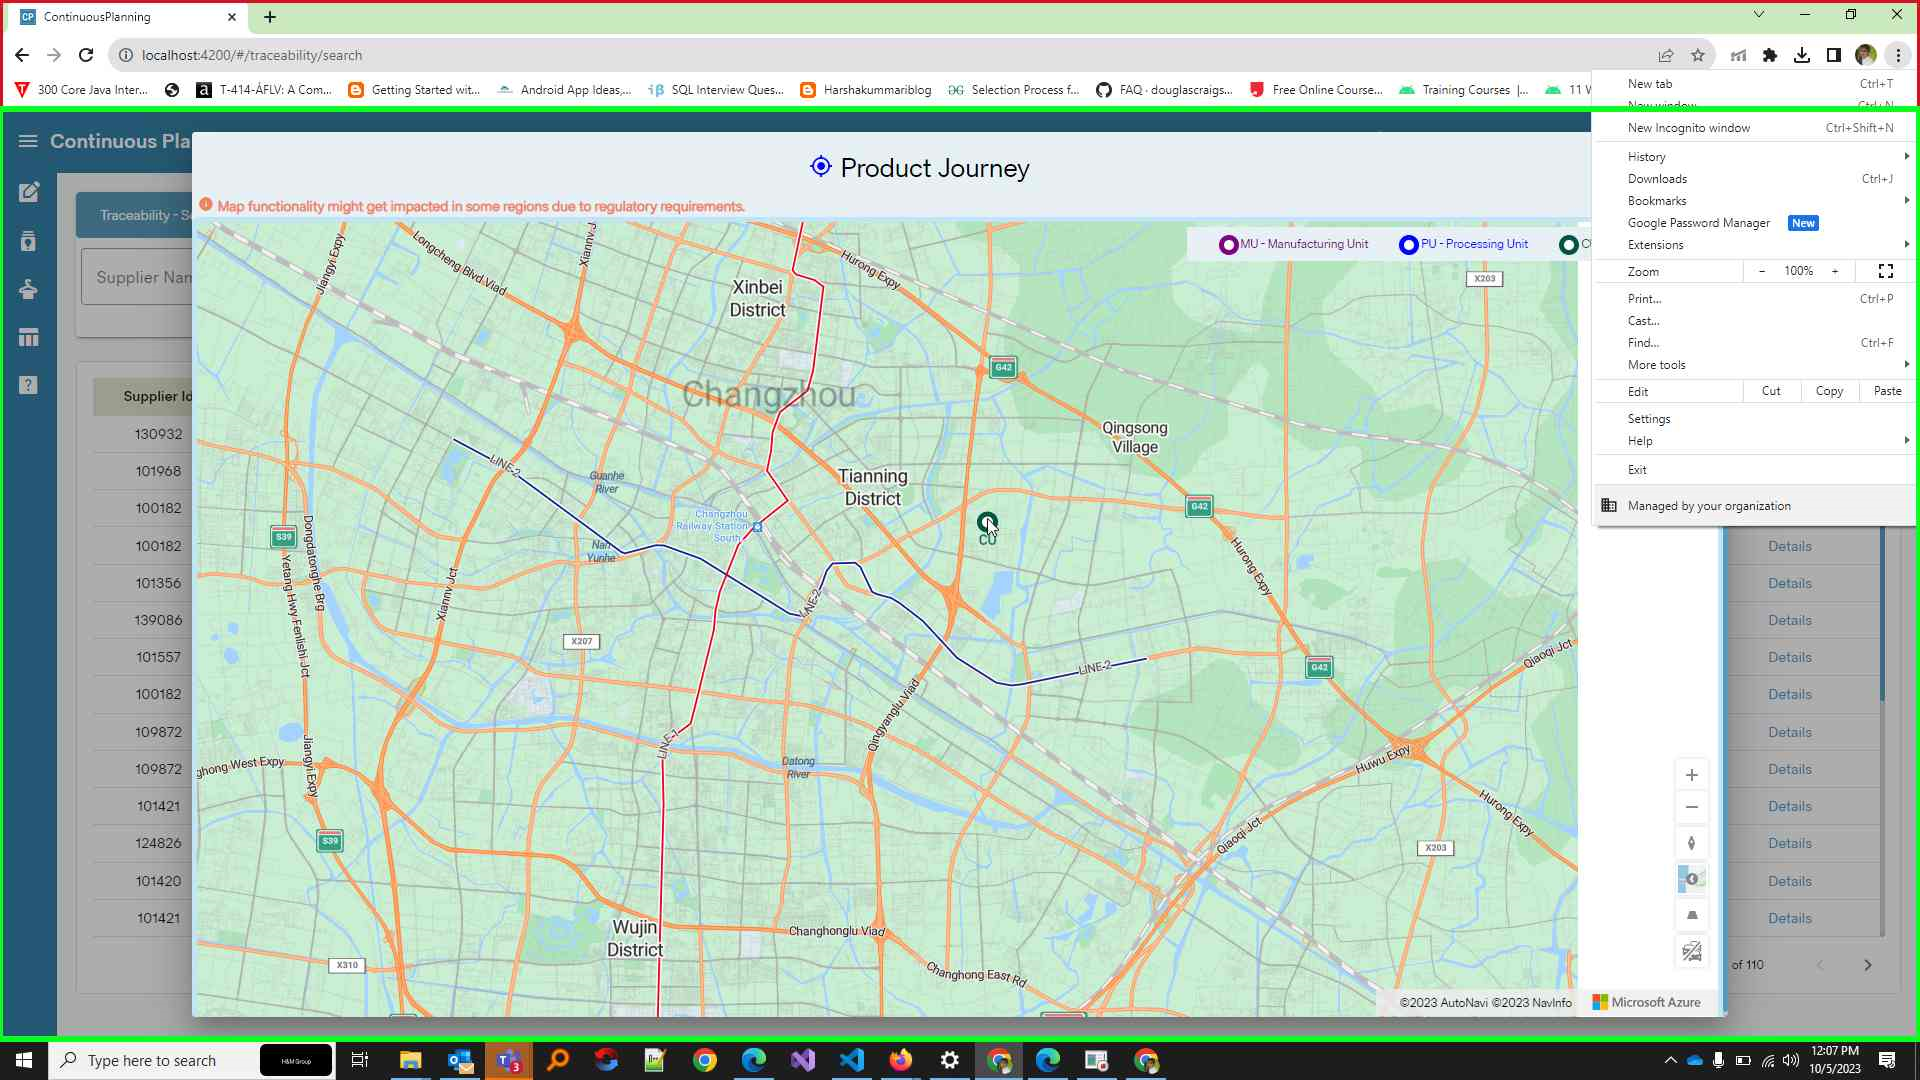Expand Help submenu
Image resolution: width=1920 pixels, height=1080 pixels.
coord(1755,441)
